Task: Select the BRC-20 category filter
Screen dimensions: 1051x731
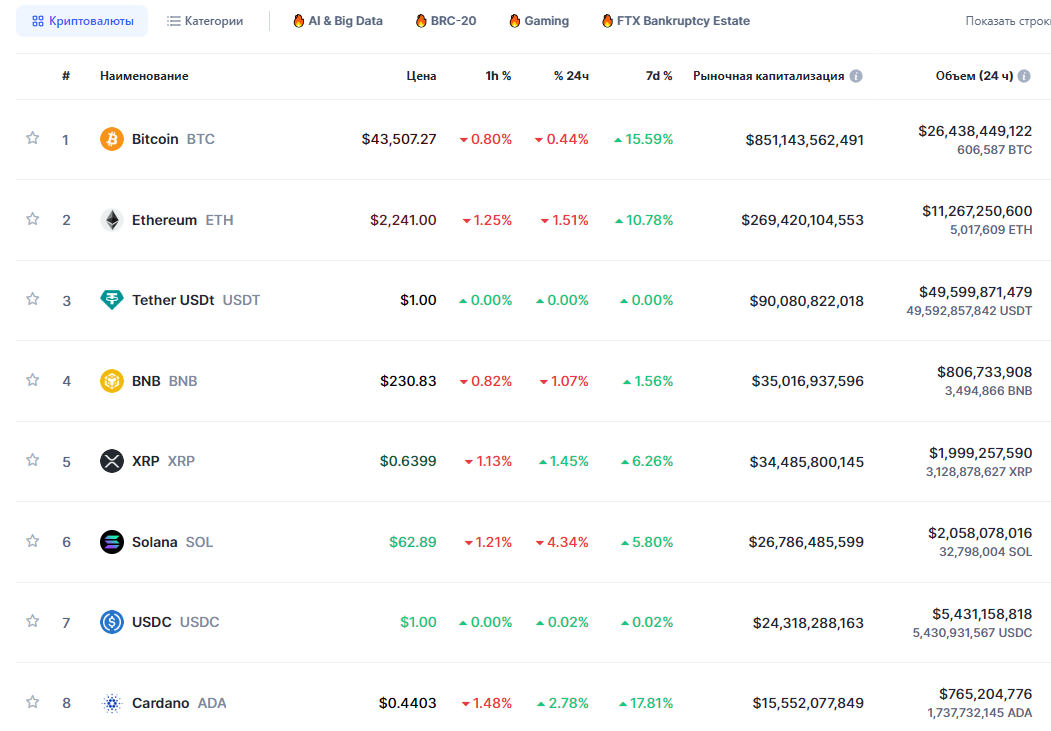Action: coord(446,21)
